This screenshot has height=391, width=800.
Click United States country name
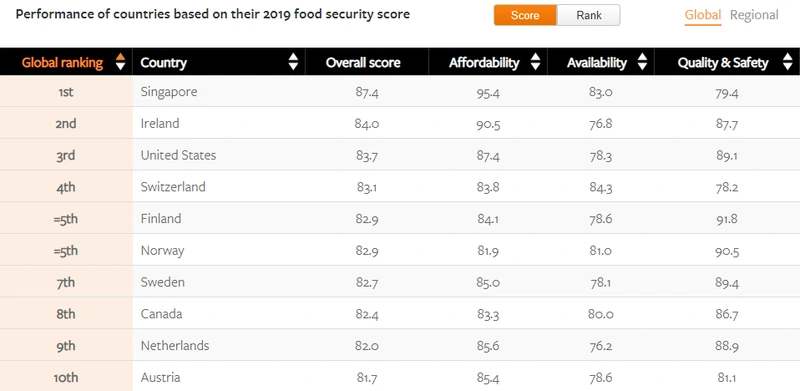pyautogui.click(x=179, y=155)
